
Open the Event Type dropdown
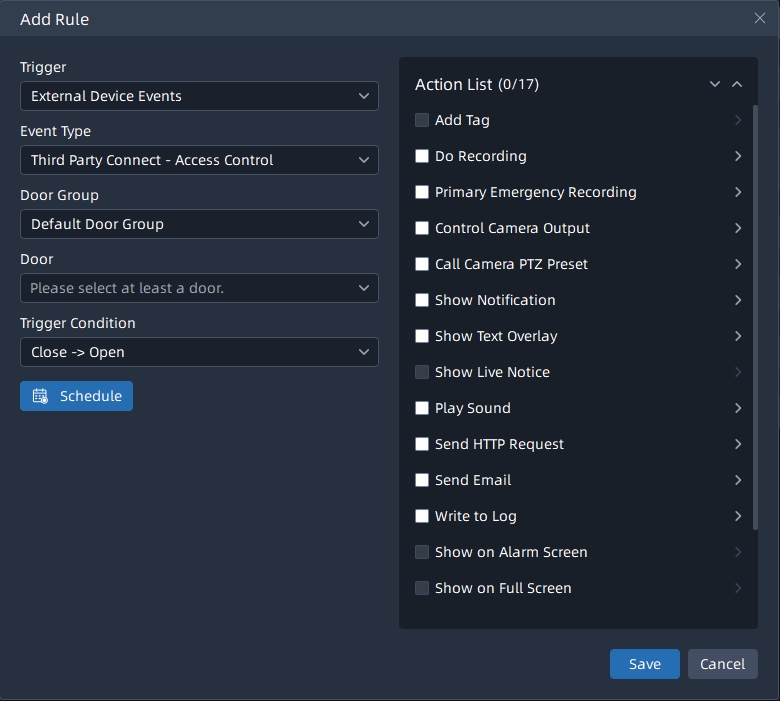(x=199, y=160)
